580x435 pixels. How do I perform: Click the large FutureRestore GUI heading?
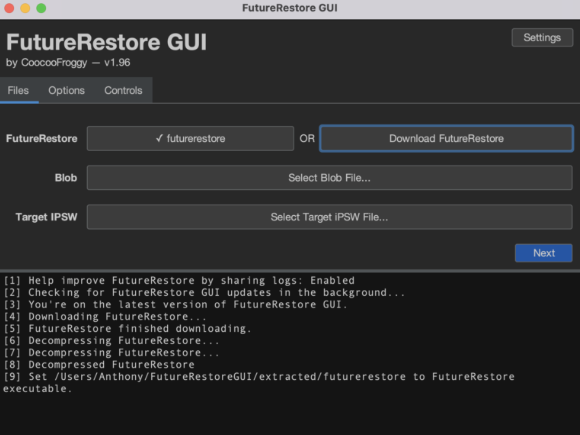coord(107,42)
